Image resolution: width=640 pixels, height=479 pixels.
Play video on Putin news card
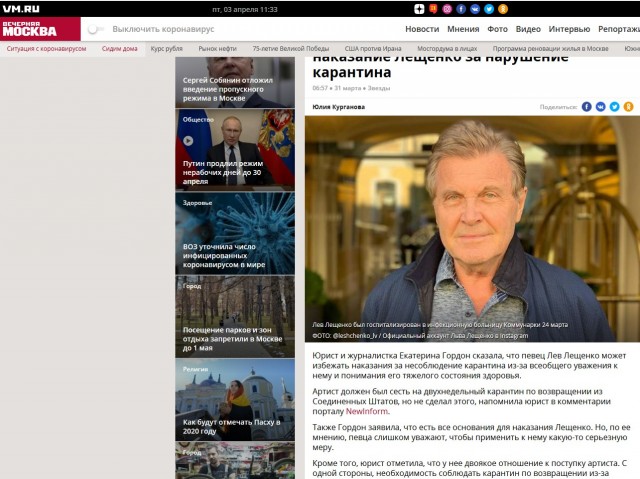point(188,141)
